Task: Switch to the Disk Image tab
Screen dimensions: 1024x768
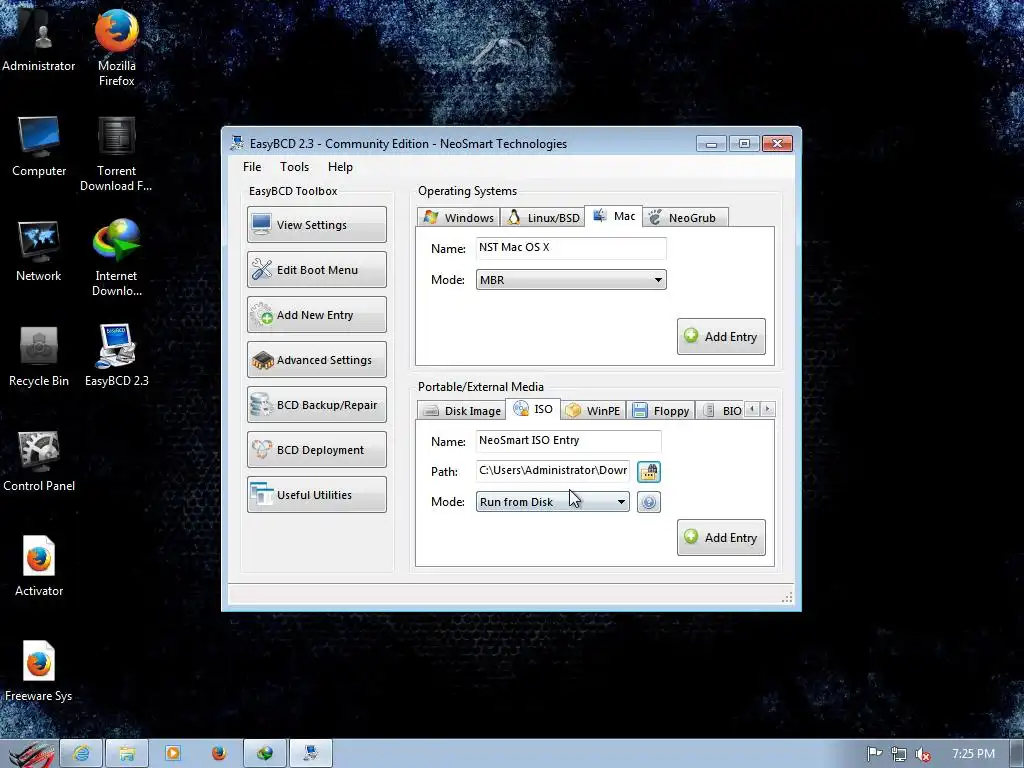Action: [462, 411]
